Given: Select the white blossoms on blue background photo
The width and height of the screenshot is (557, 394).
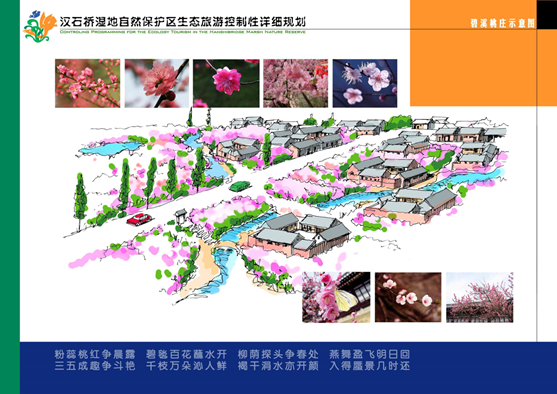Looking at the screenshot, I should [x=365, y=83].
